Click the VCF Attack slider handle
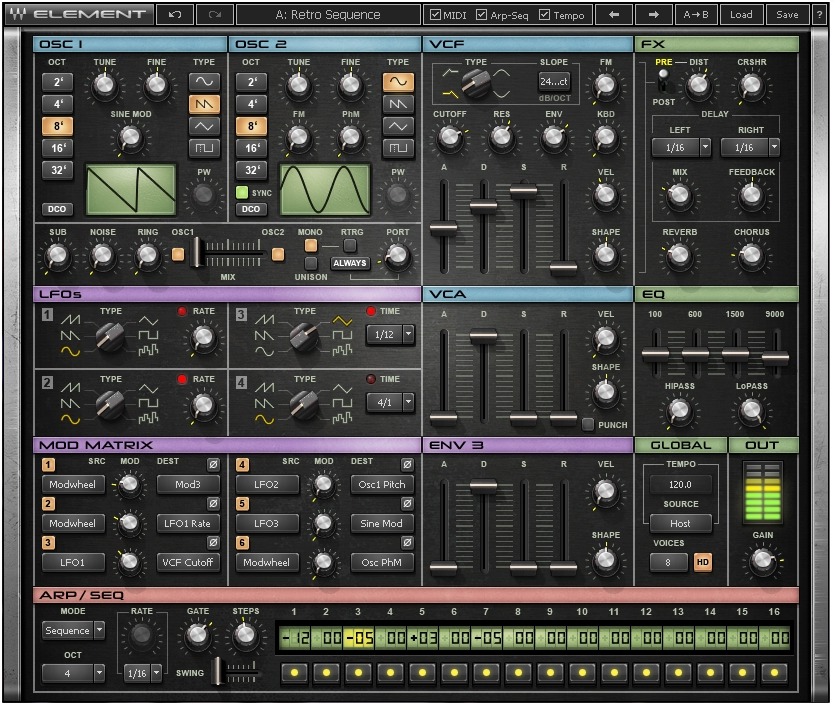 coord(443,228)
